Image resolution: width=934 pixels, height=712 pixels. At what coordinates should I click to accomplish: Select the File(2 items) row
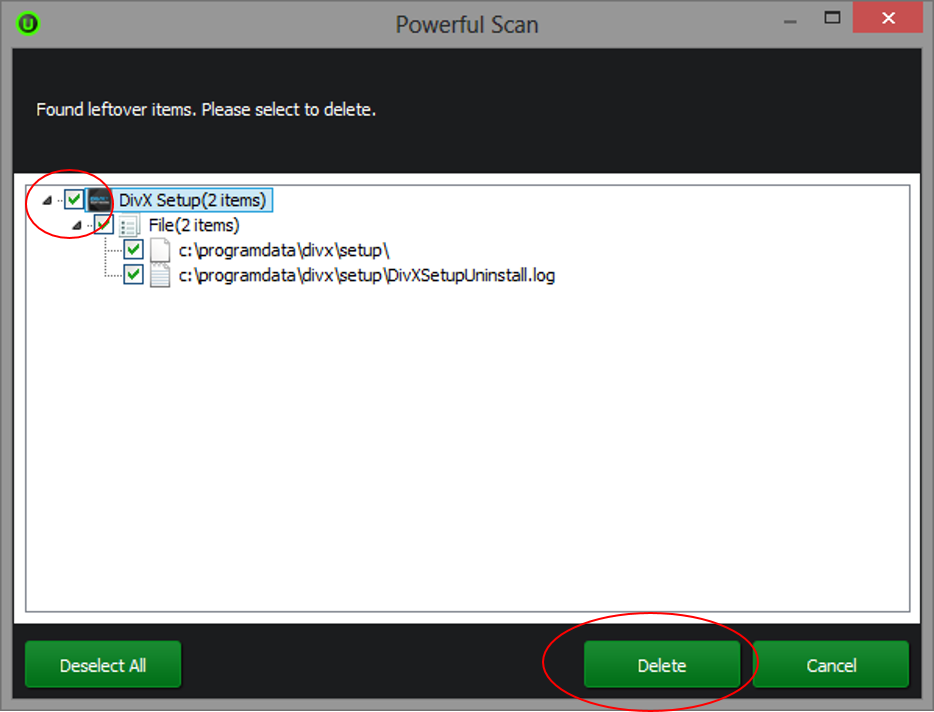tap(194, 225)
